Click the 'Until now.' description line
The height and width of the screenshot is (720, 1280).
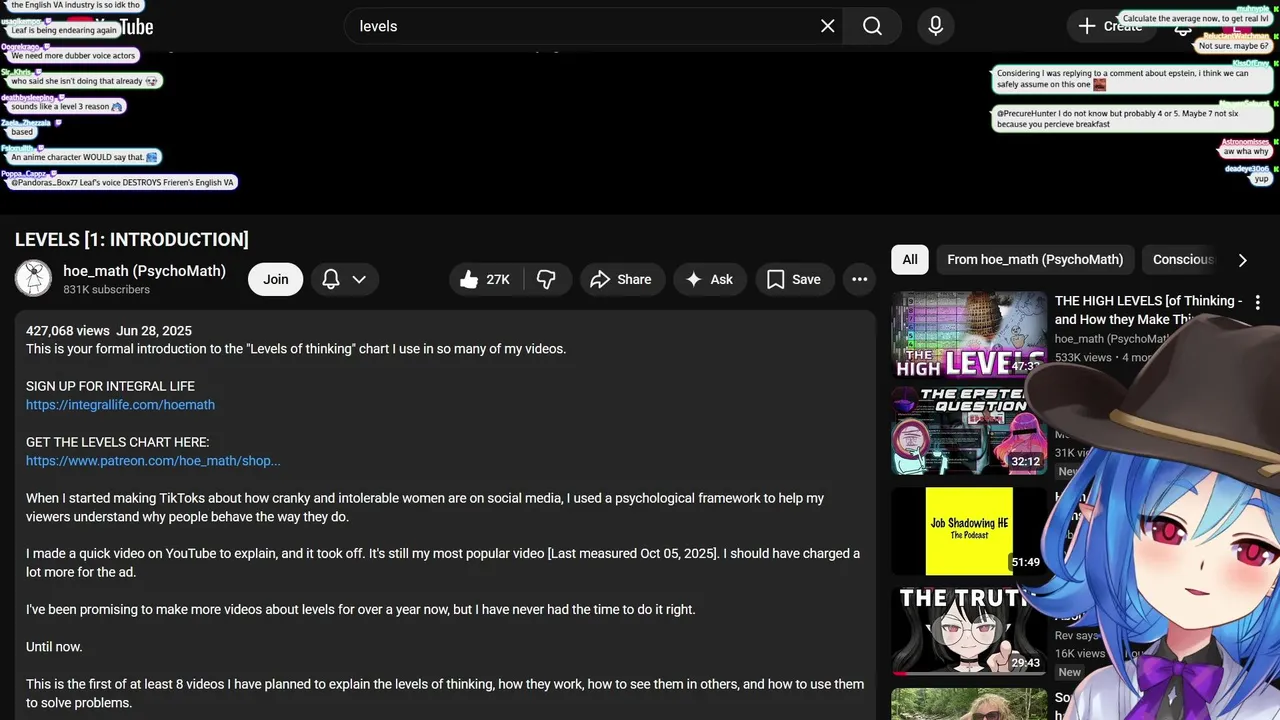tap(54, 647)
